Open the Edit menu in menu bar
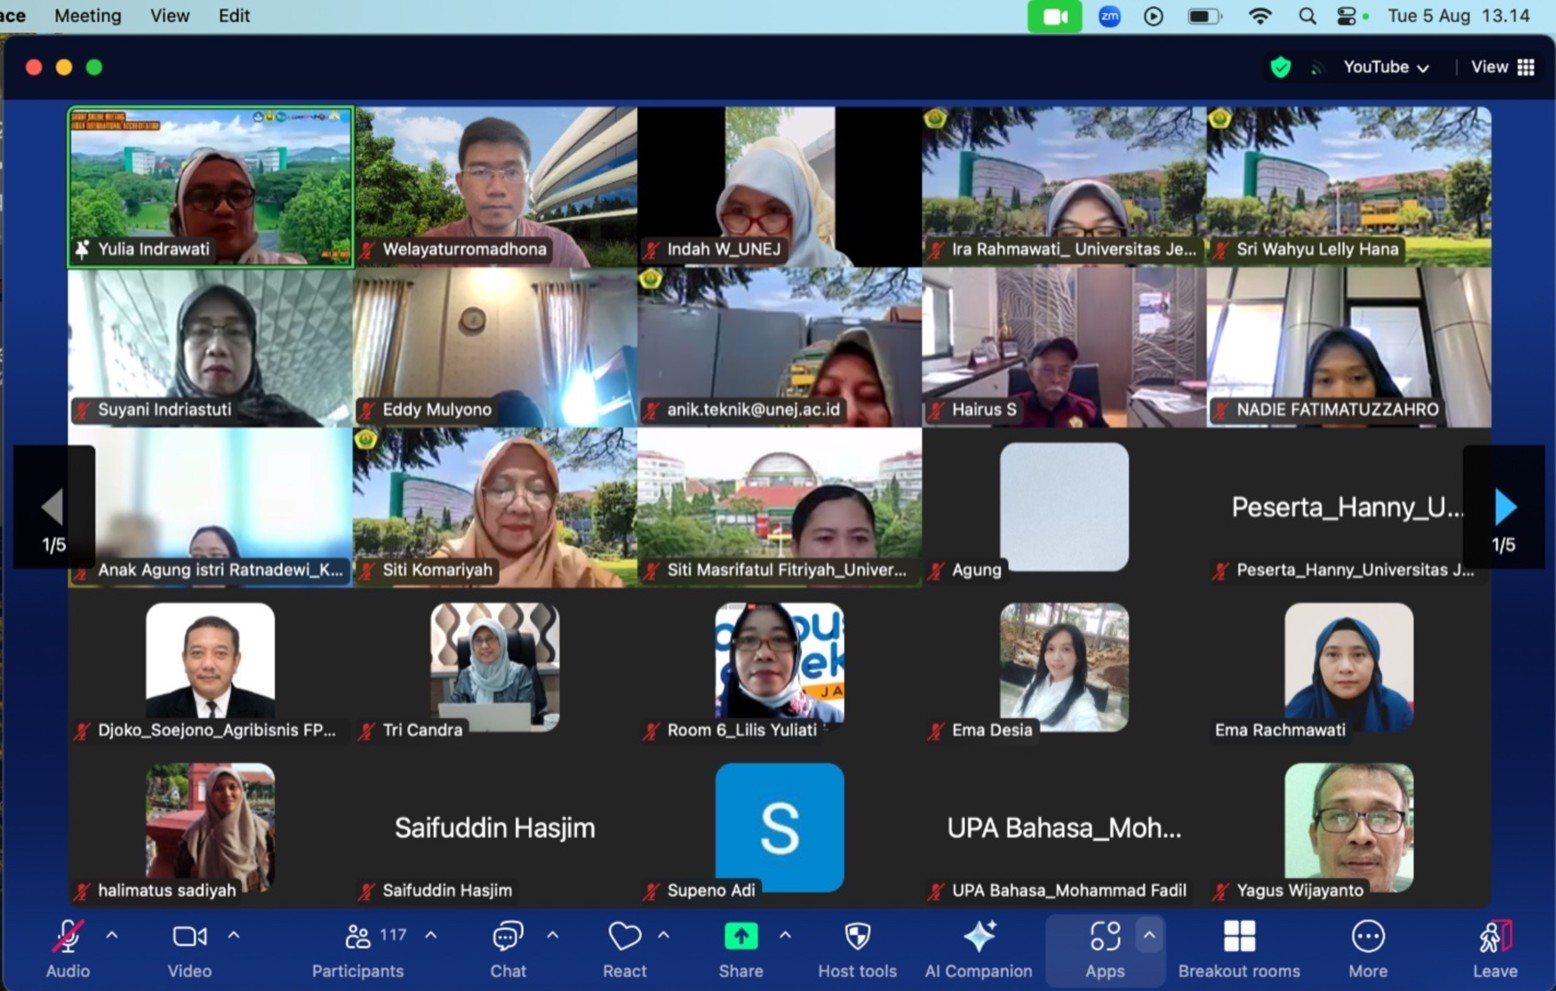This screenshot has width=1556, height=991. [234, 16]
